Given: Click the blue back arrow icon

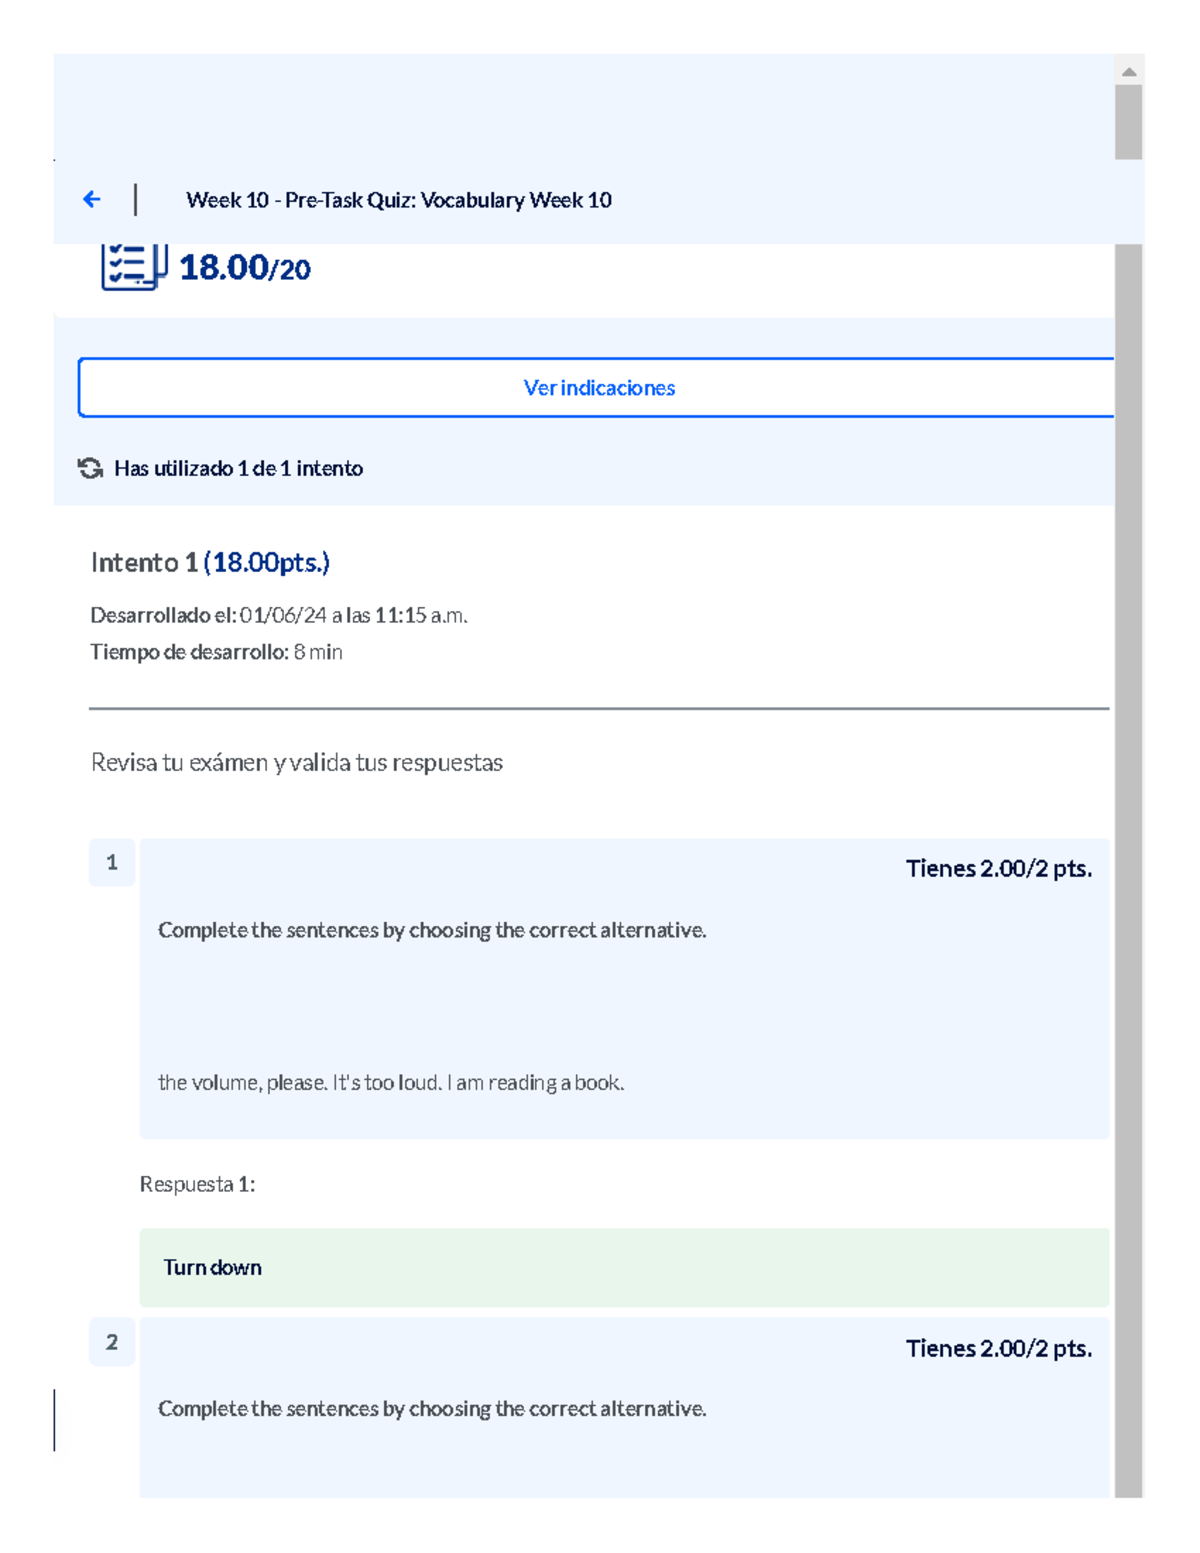Looking at the screenshot, I should pos(92,199).
